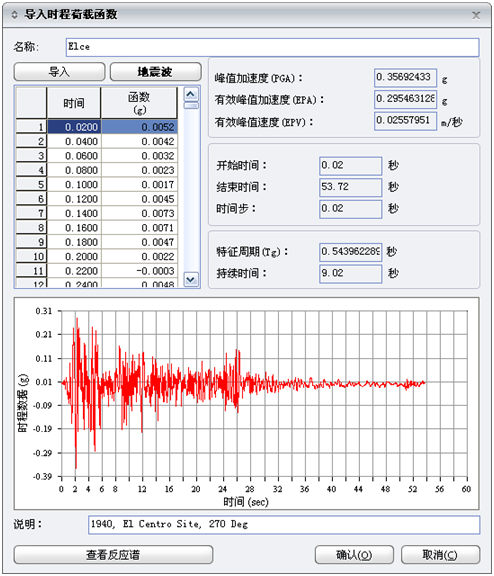Select the 开始时间 start time field
The height and width of the screenshot is (576, 494).
350,166
